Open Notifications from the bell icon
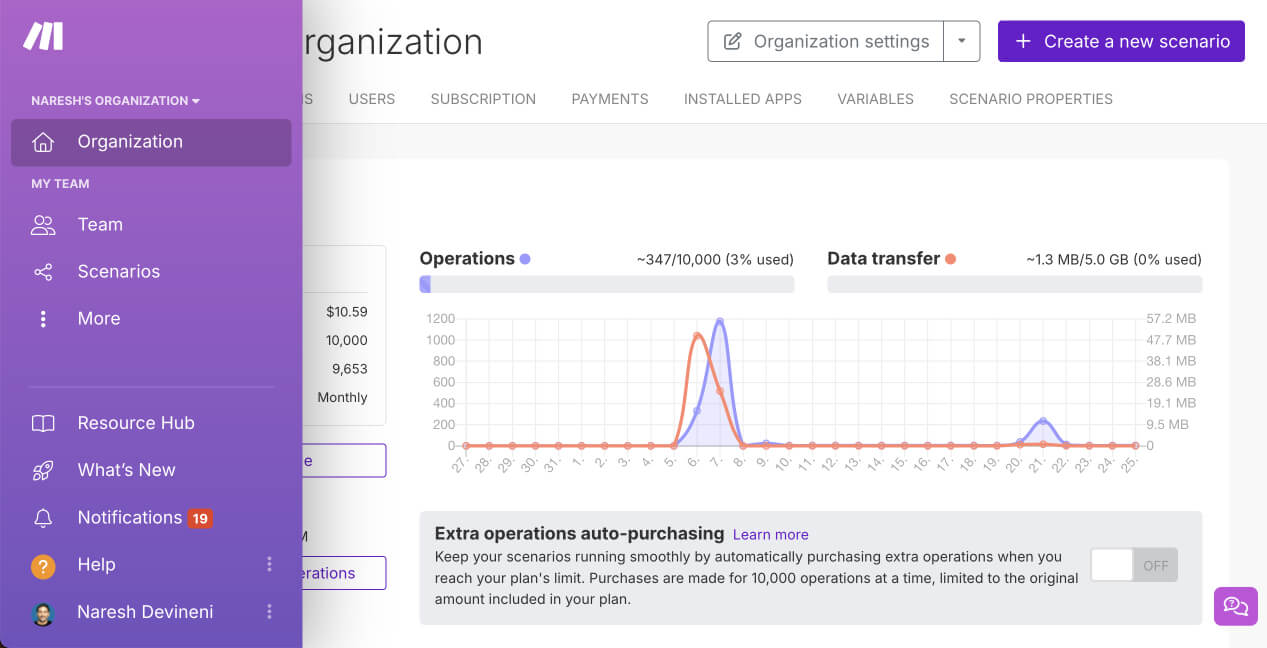Screen dimensions: 1267x648 point(43,517)
